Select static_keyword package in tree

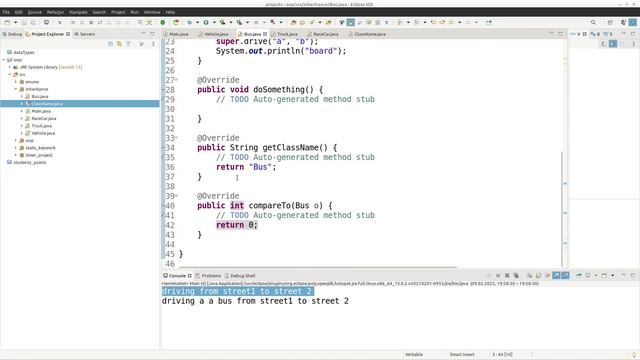coord(40,148)
